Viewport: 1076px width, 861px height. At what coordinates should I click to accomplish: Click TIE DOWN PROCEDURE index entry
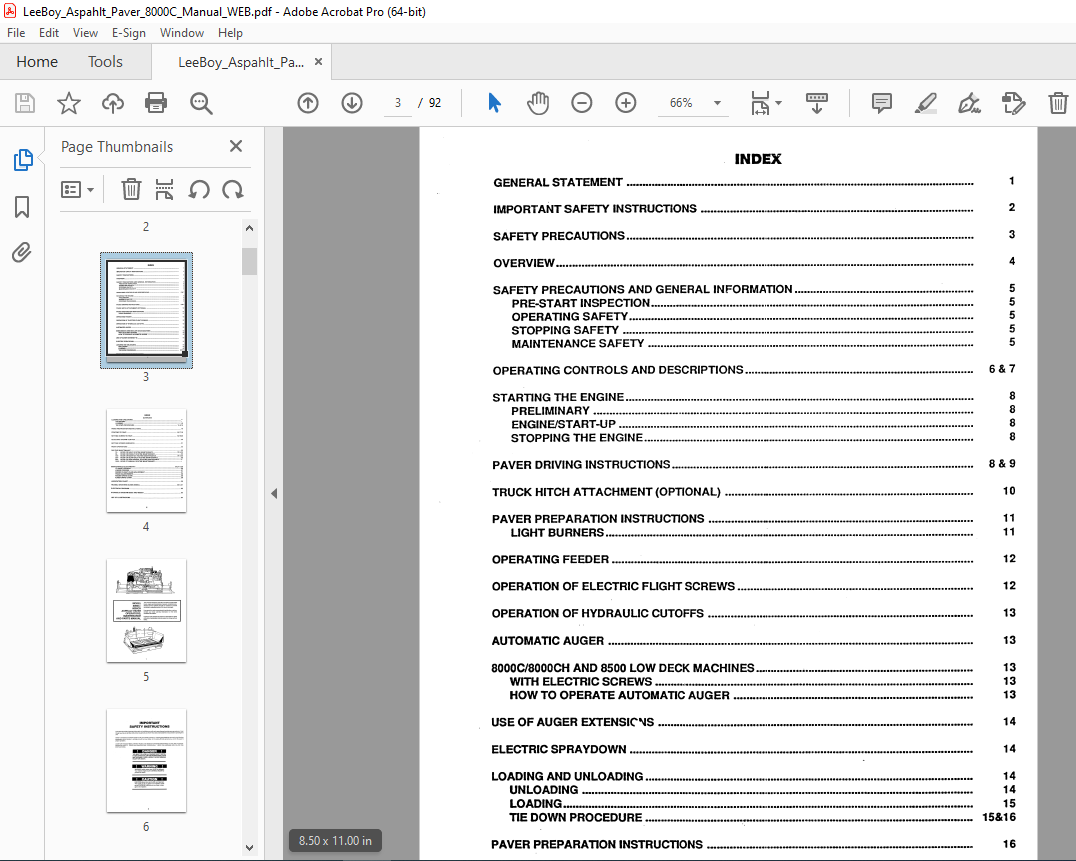(576, 817)
